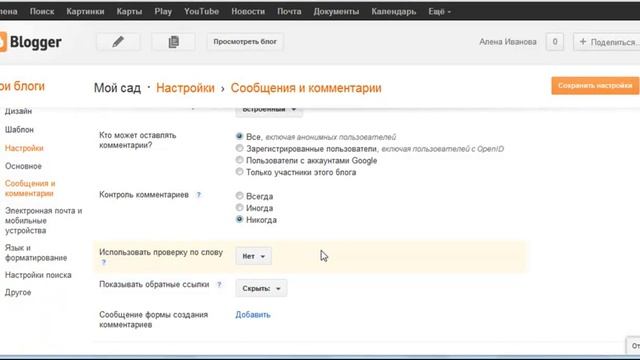Open Почта in the Google bar
640x360 pixels.
[289, 11]
